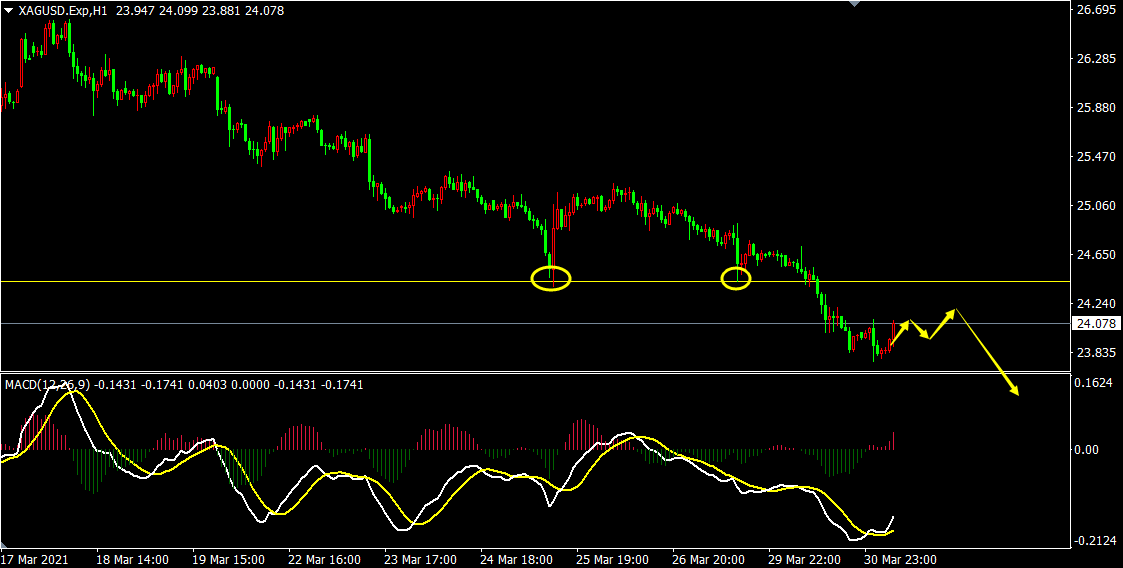Click the current price label 24.078

(1094, 323)
